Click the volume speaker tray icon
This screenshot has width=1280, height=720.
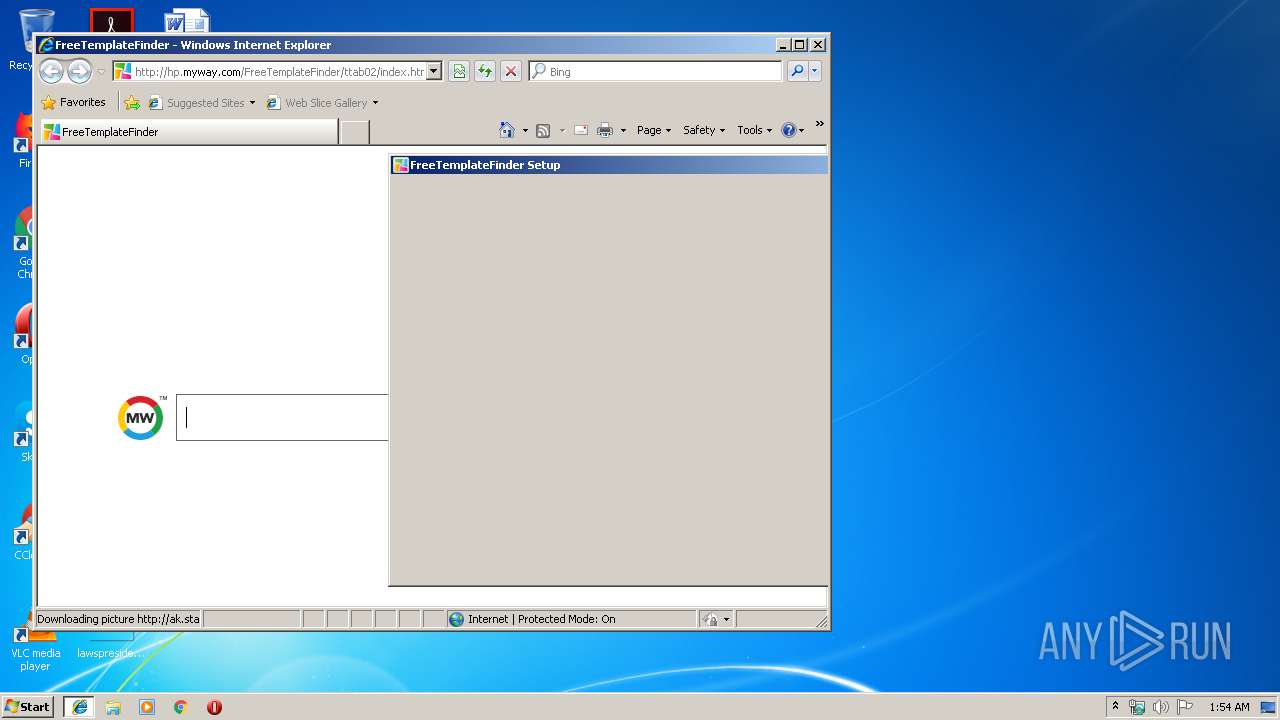(1161, 707)
